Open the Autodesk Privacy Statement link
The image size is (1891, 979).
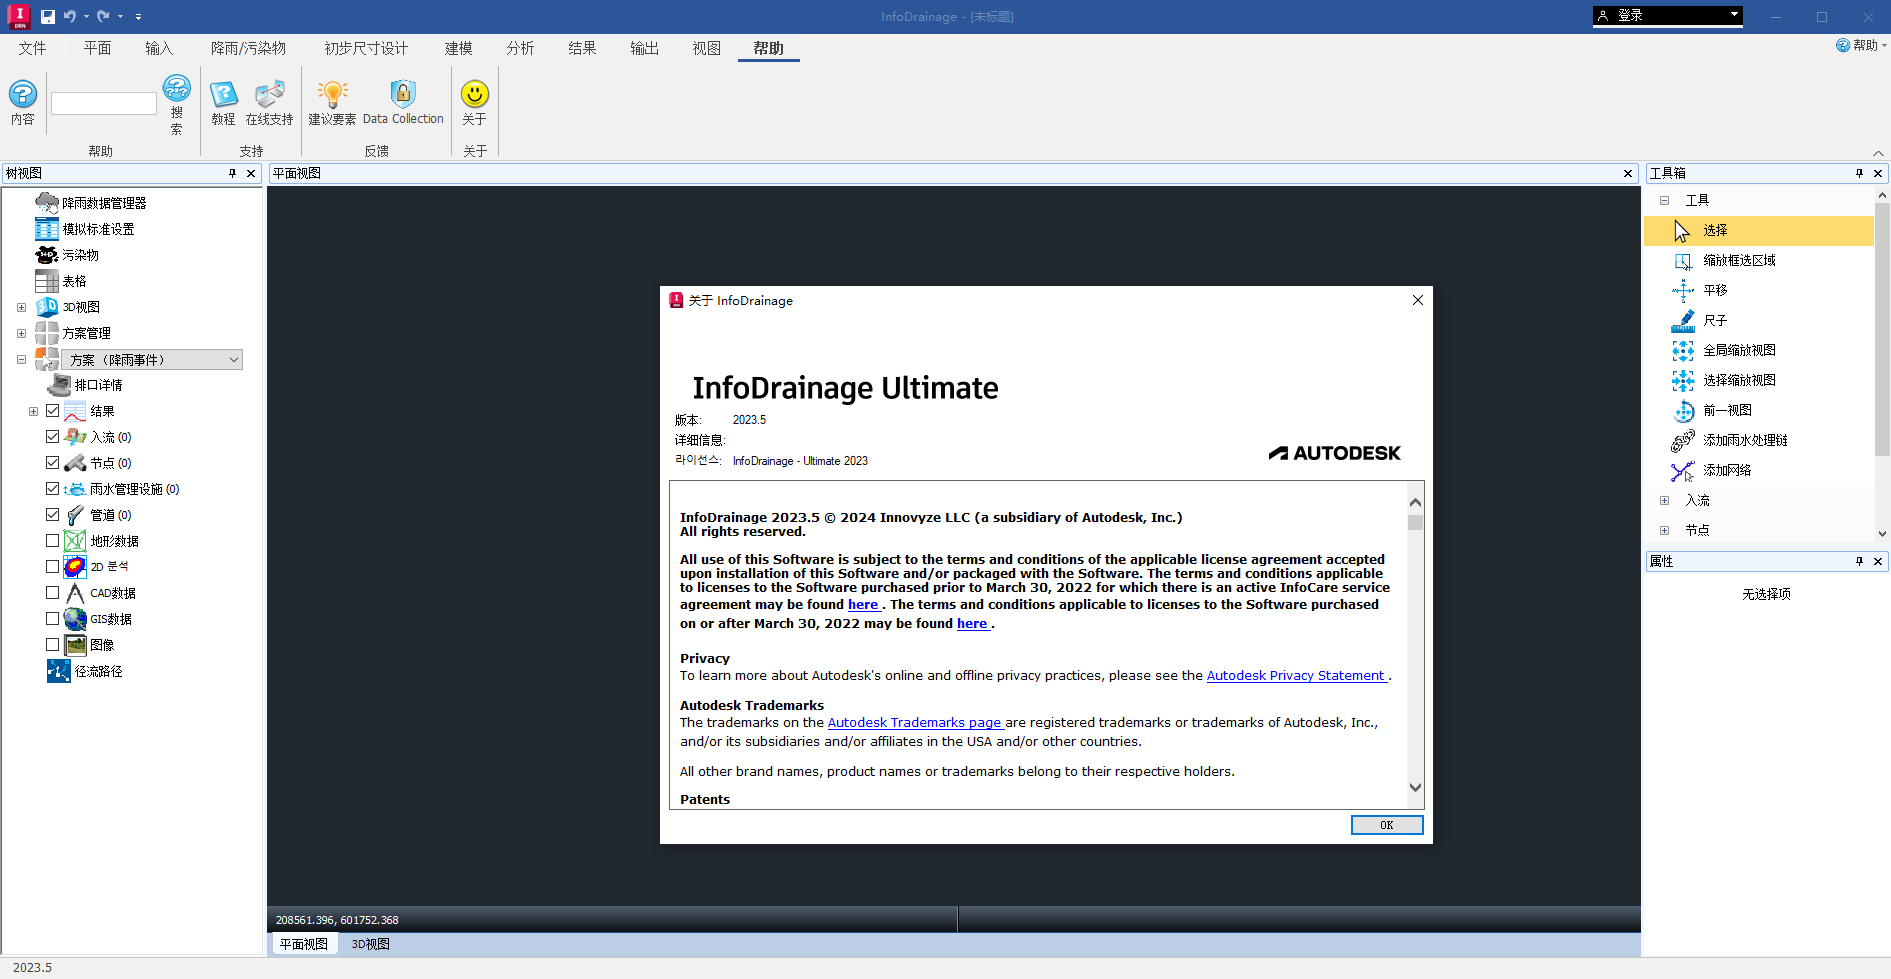coord(1296,676)
